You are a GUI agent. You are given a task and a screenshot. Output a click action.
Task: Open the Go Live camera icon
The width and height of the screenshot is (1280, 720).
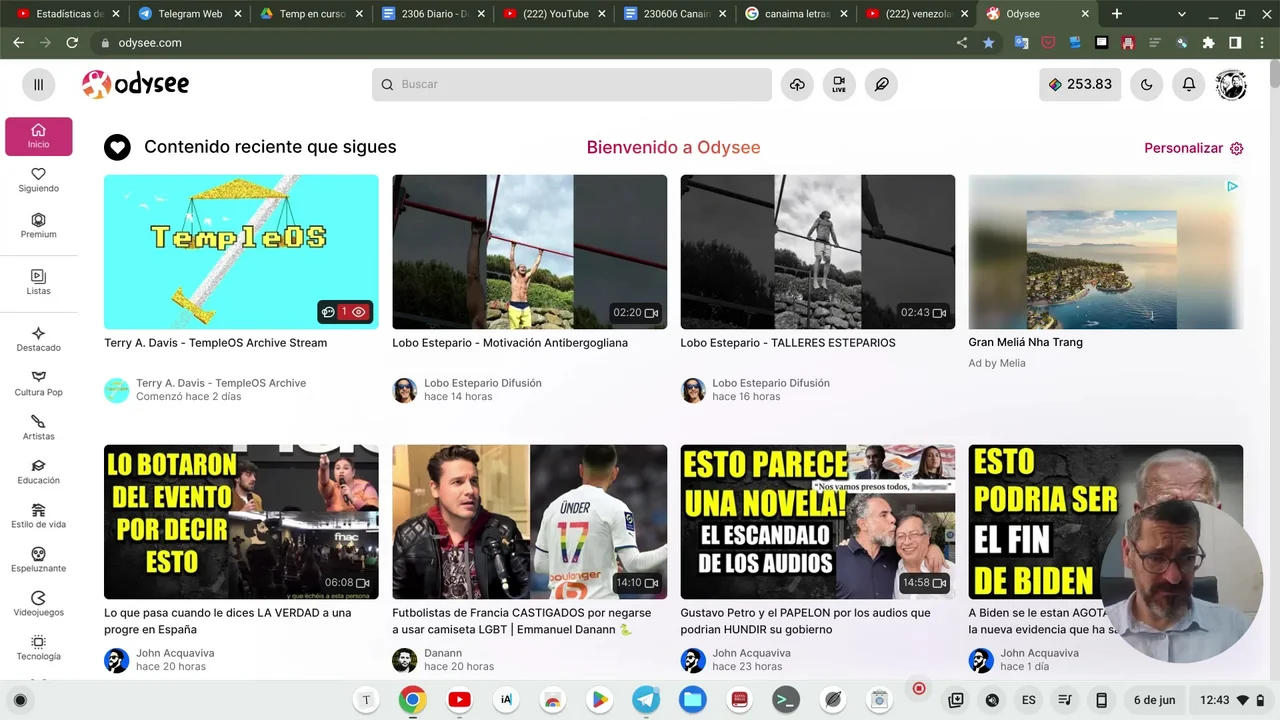click(839, 85)
